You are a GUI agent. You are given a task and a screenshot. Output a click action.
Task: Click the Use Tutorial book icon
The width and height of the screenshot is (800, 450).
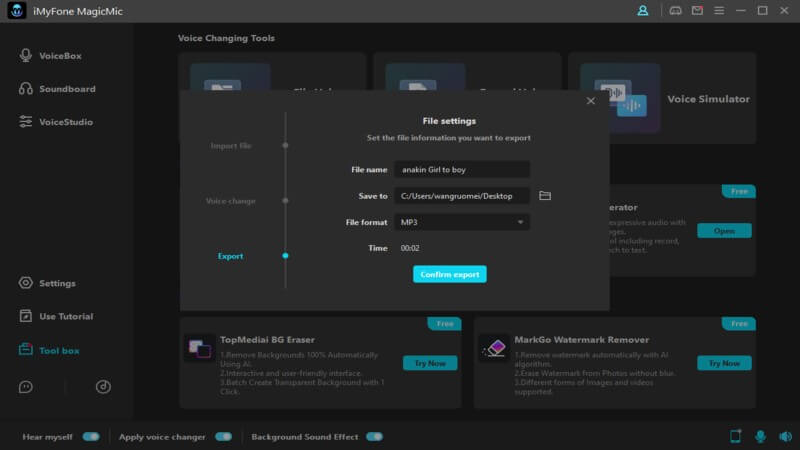26,316
